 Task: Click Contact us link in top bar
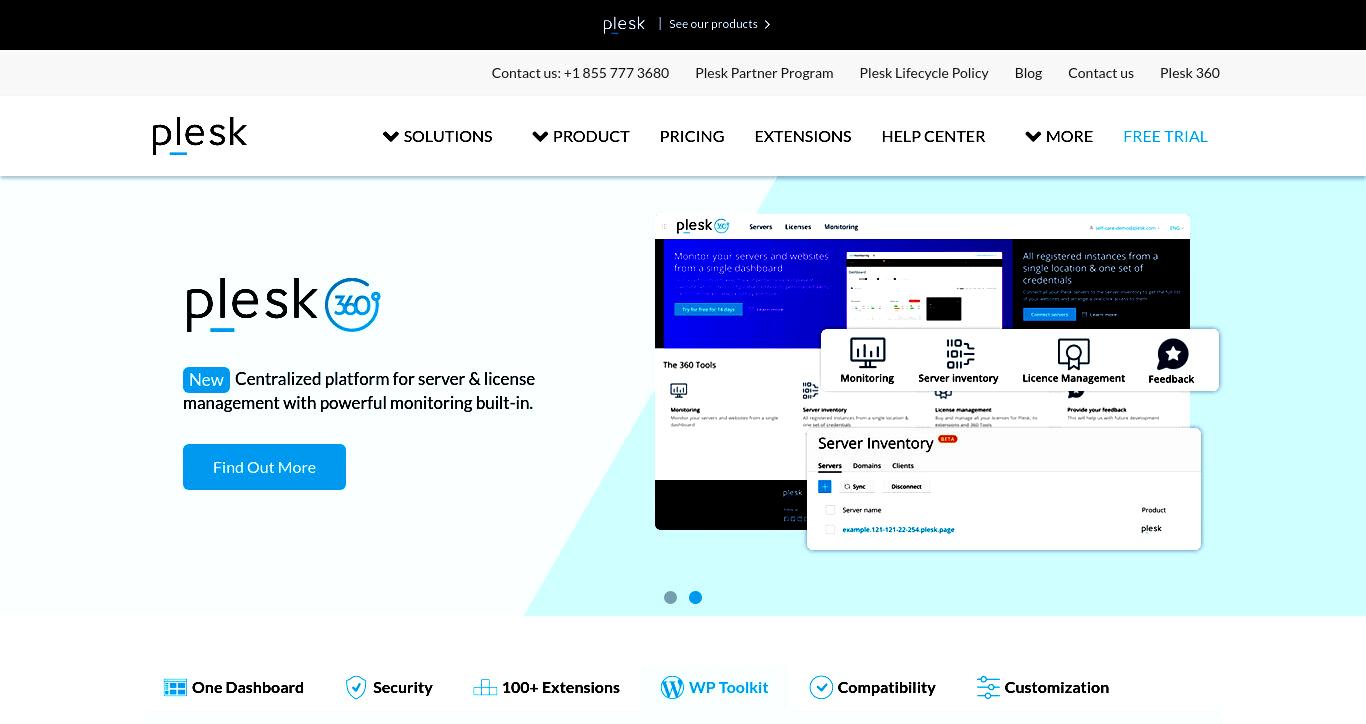click(1101, 73)
